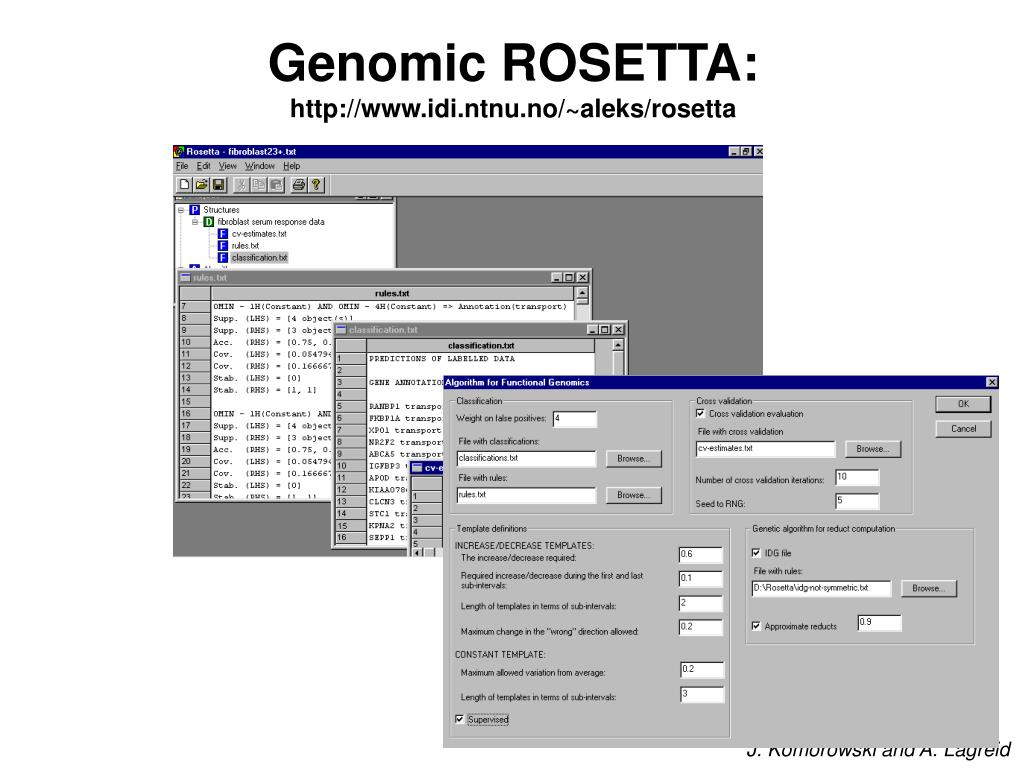Click the Paste clipboard toolbar icon
The width and height of the screenshot is (1024, 768).
point(276,185)
